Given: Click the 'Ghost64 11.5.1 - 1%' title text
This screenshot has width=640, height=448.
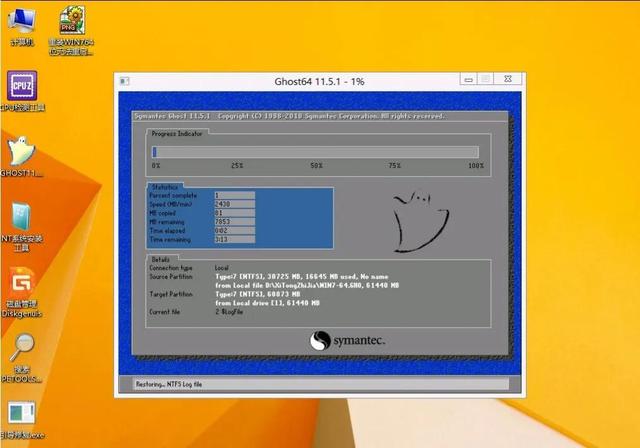Looking at the screenshot, I should point(319,82).
